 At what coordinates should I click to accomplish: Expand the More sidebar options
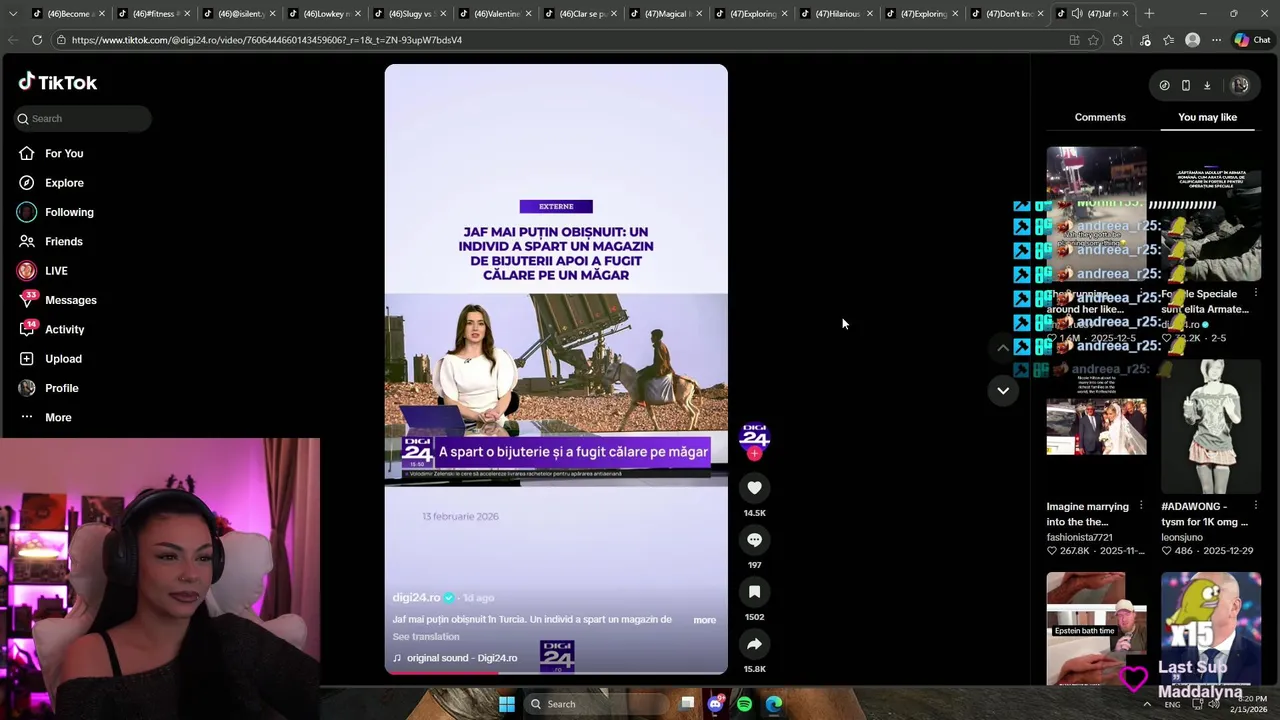(58, 417)
